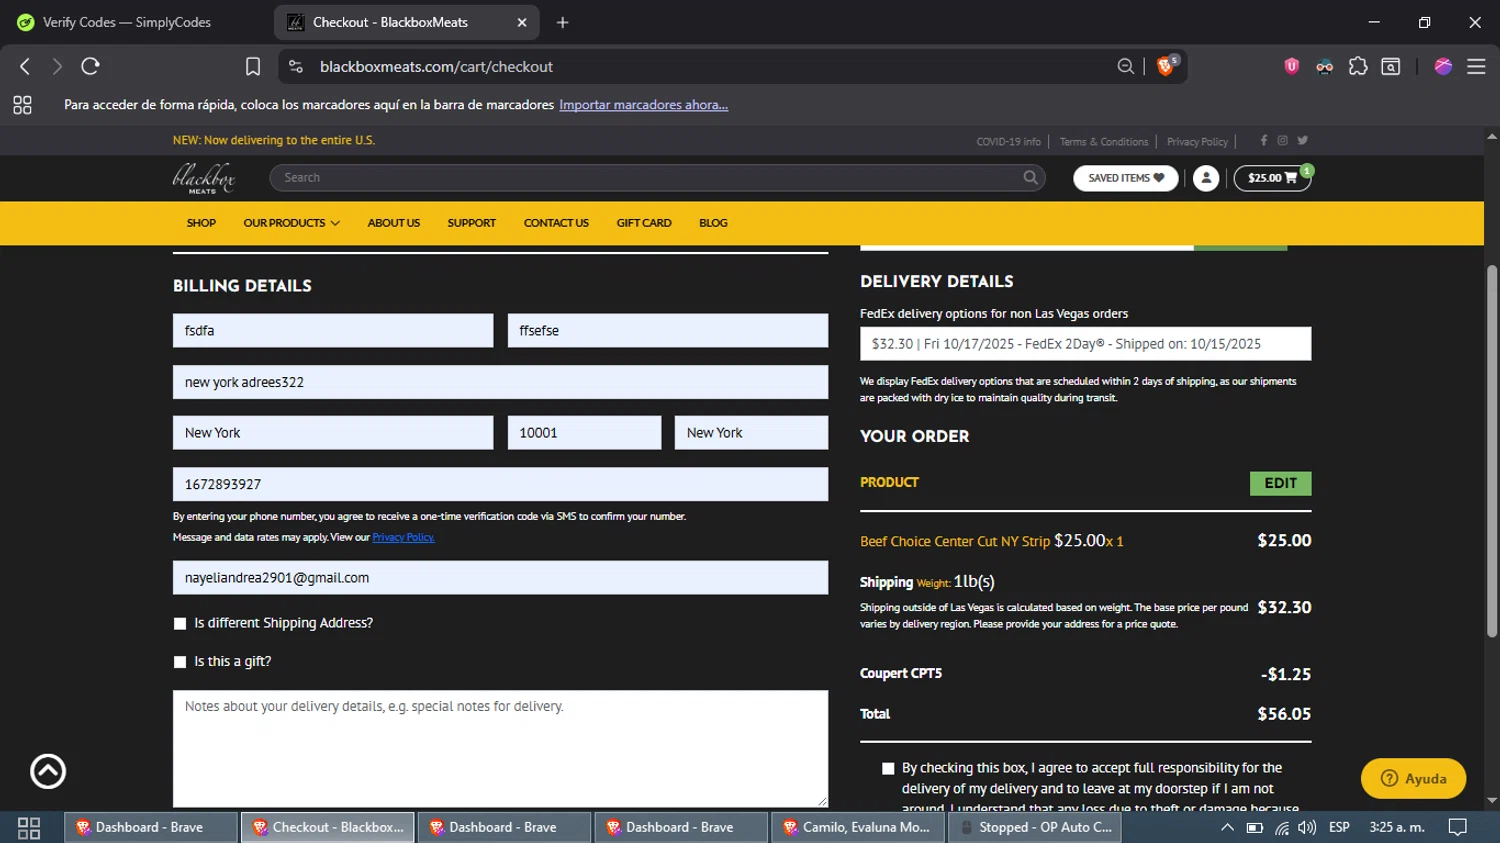Open the COVID-19 info link

(x=1008, y=142)
